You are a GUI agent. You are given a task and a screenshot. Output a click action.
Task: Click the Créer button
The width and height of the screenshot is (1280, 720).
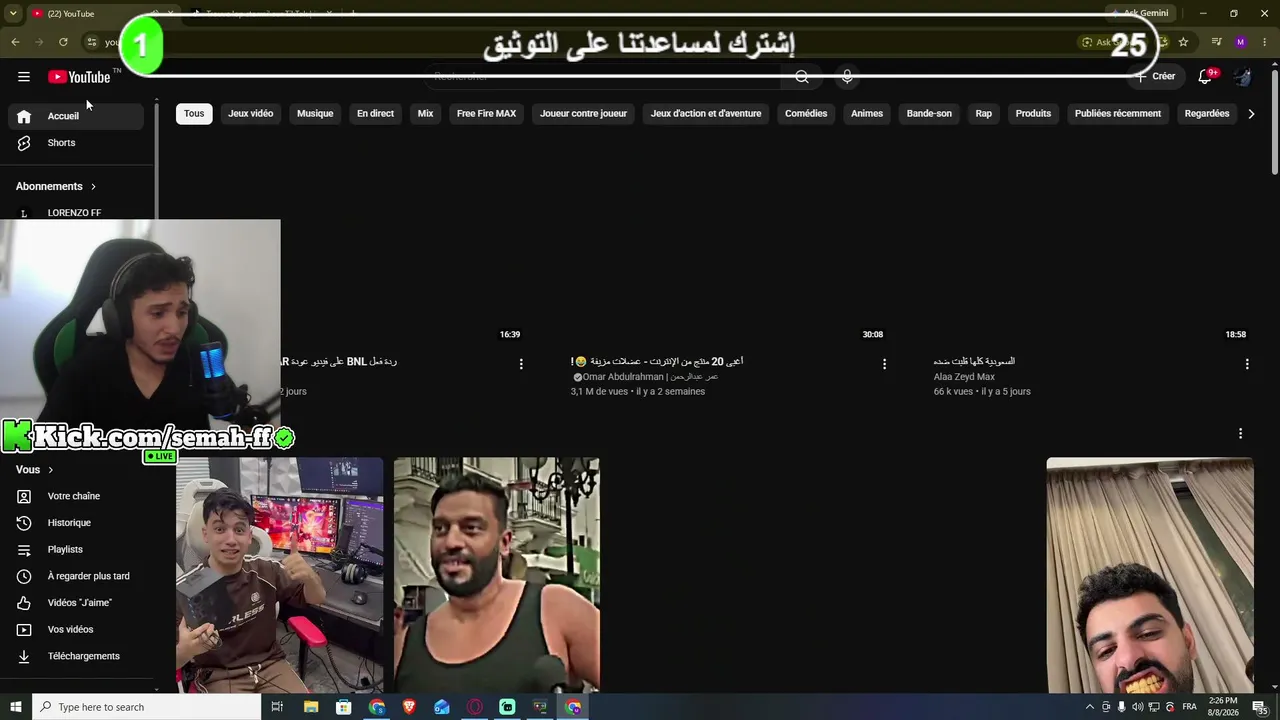pos(1155,77)
